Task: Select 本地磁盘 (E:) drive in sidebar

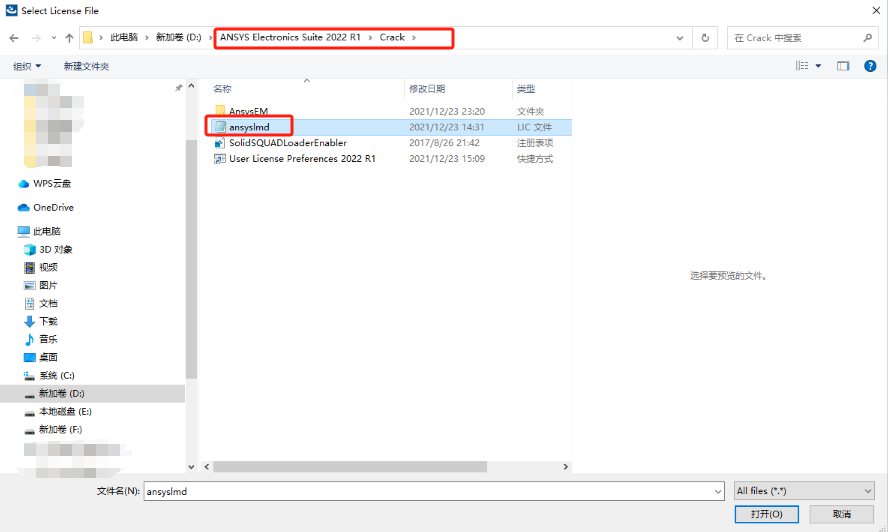Action: pyautogui.click(x=65, y=411)
